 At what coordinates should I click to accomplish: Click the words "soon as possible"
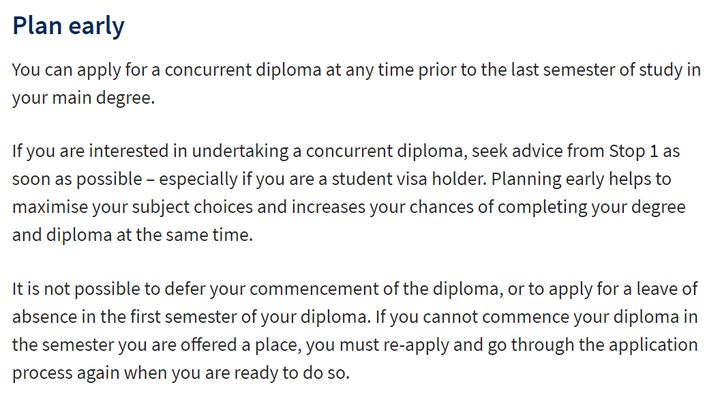(x=77, y=179)
